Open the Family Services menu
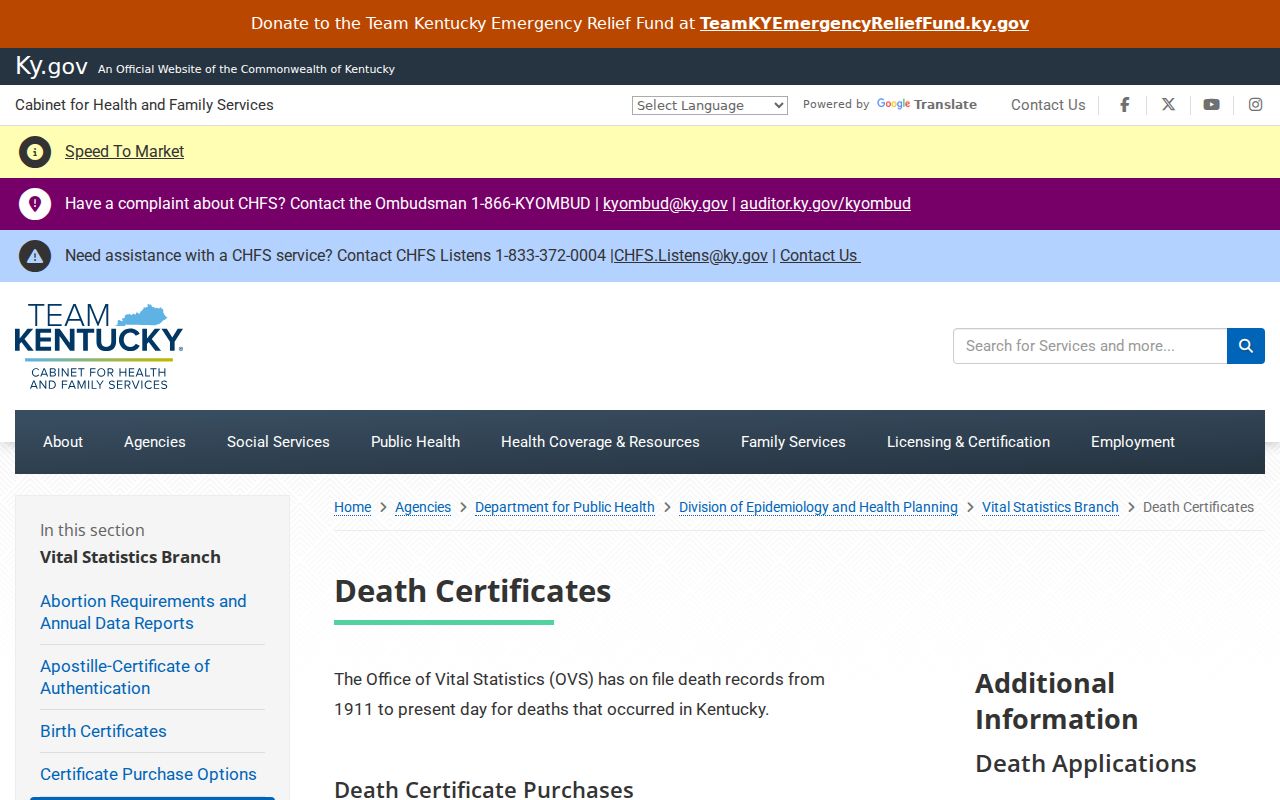The image size is (1280, 800). 793,442
